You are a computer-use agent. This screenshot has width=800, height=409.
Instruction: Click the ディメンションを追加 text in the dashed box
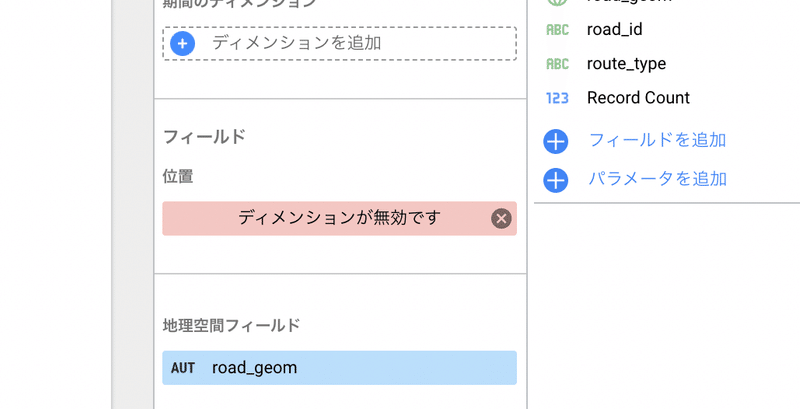coord(296,43)
